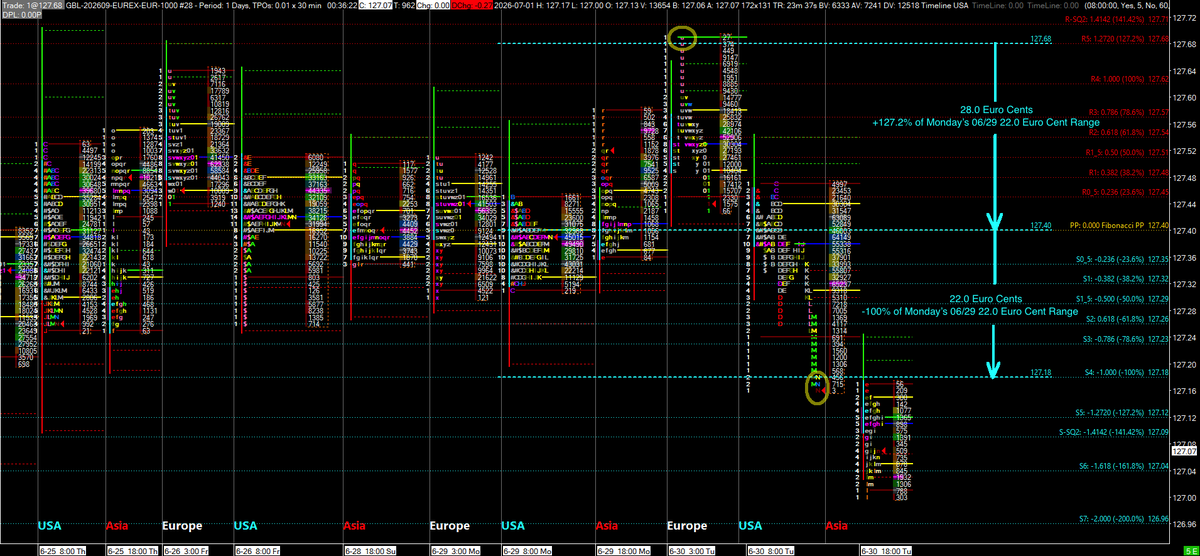Click the 'C: 127.07' close value
This screenshot has height=556, width=1200.
point(373,5)
